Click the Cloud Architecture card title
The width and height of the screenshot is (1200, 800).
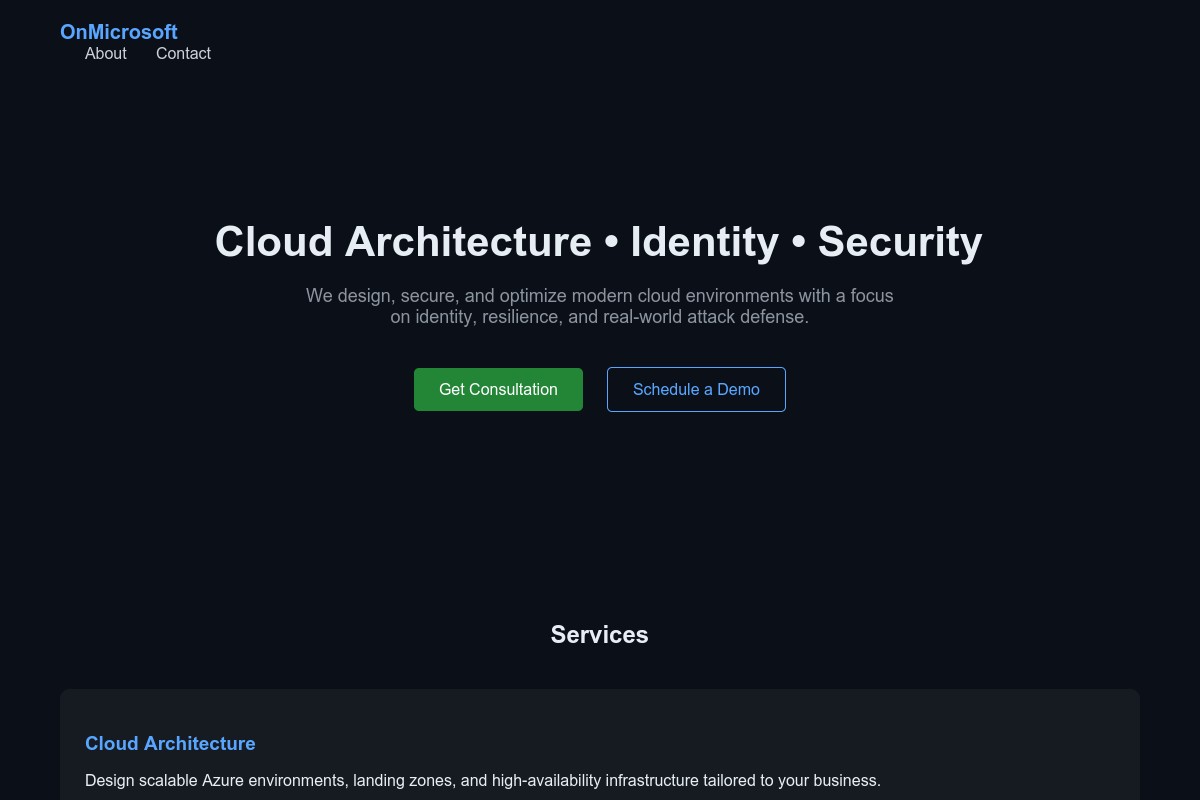click(170, 743)
